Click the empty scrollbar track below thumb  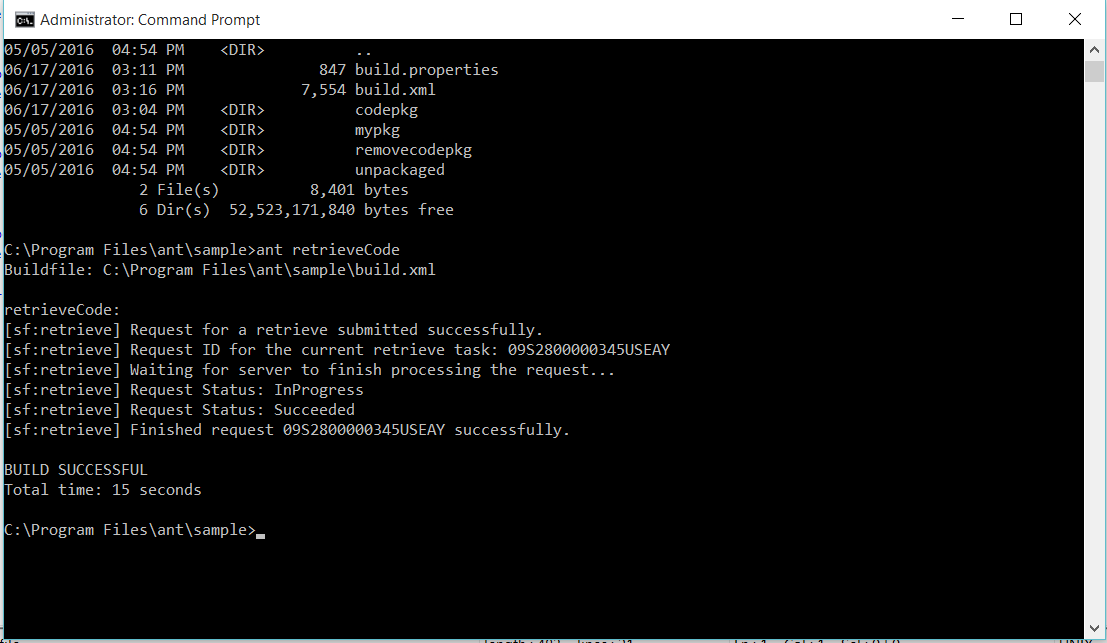pyautogui.click(x=1095, y=350)
